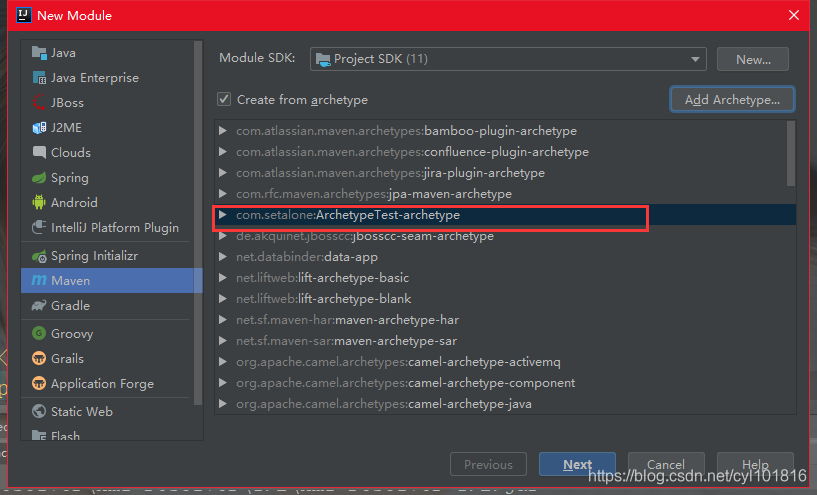Click the Grails orange icon
Screen dimensions: 817x495
click(x=39, y=358)
